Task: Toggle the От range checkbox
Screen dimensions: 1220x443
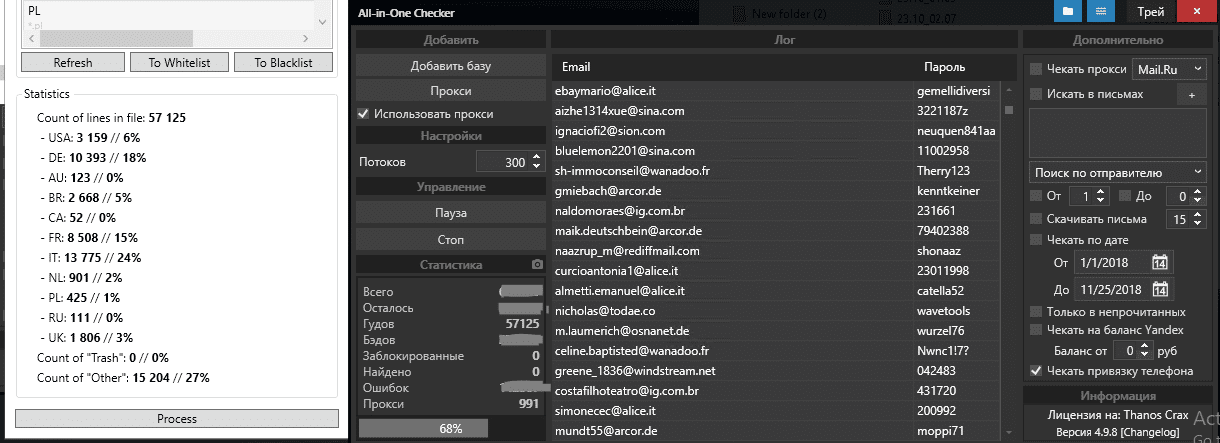Action: tap(1036, 196)
